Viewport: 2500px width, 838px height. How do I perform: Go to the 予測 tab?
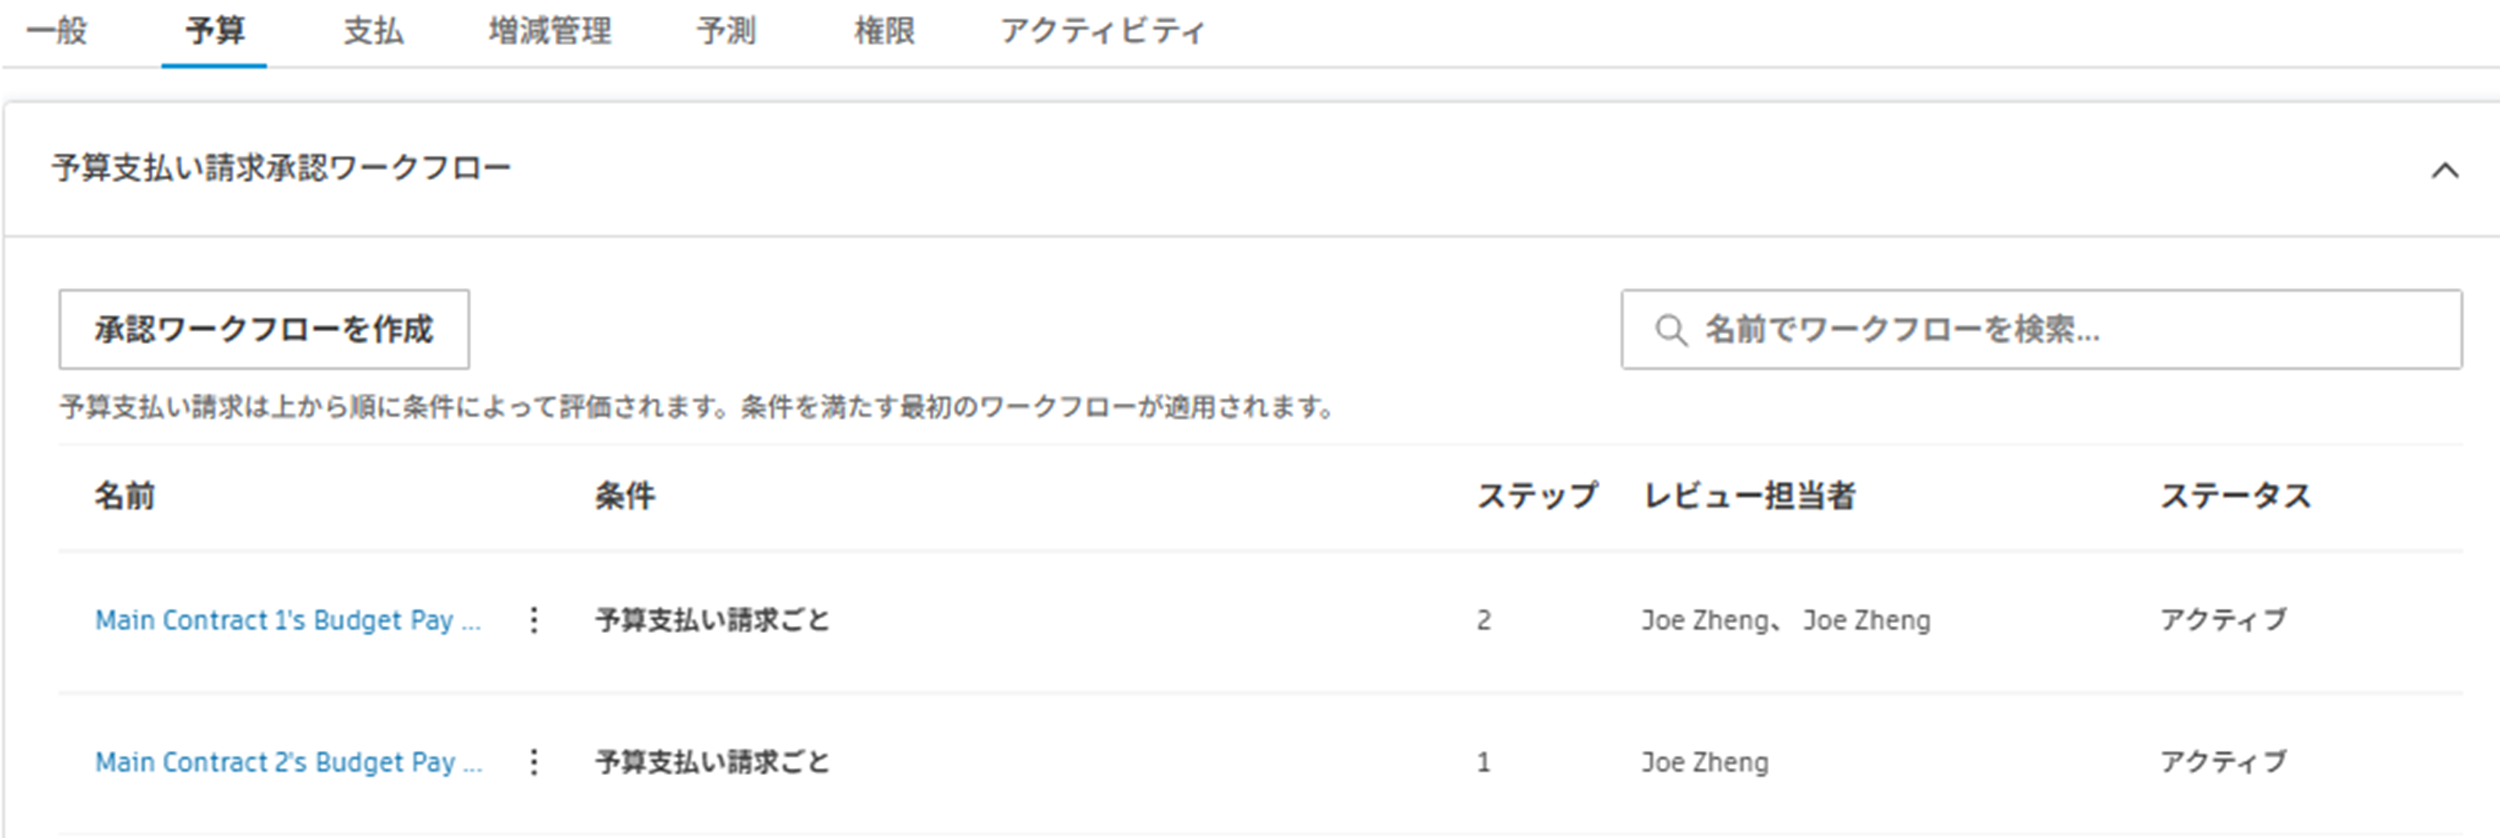click(x=726, y=31)
